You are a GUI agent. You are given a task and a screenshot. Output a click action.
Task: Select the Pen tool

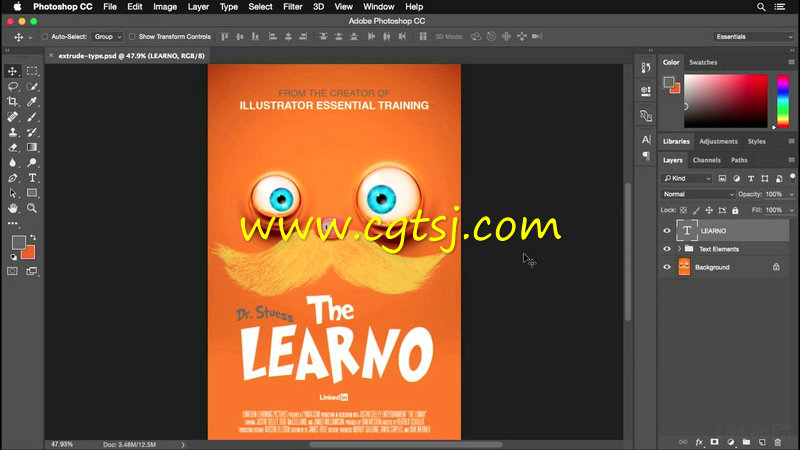(x=13, y=178)
